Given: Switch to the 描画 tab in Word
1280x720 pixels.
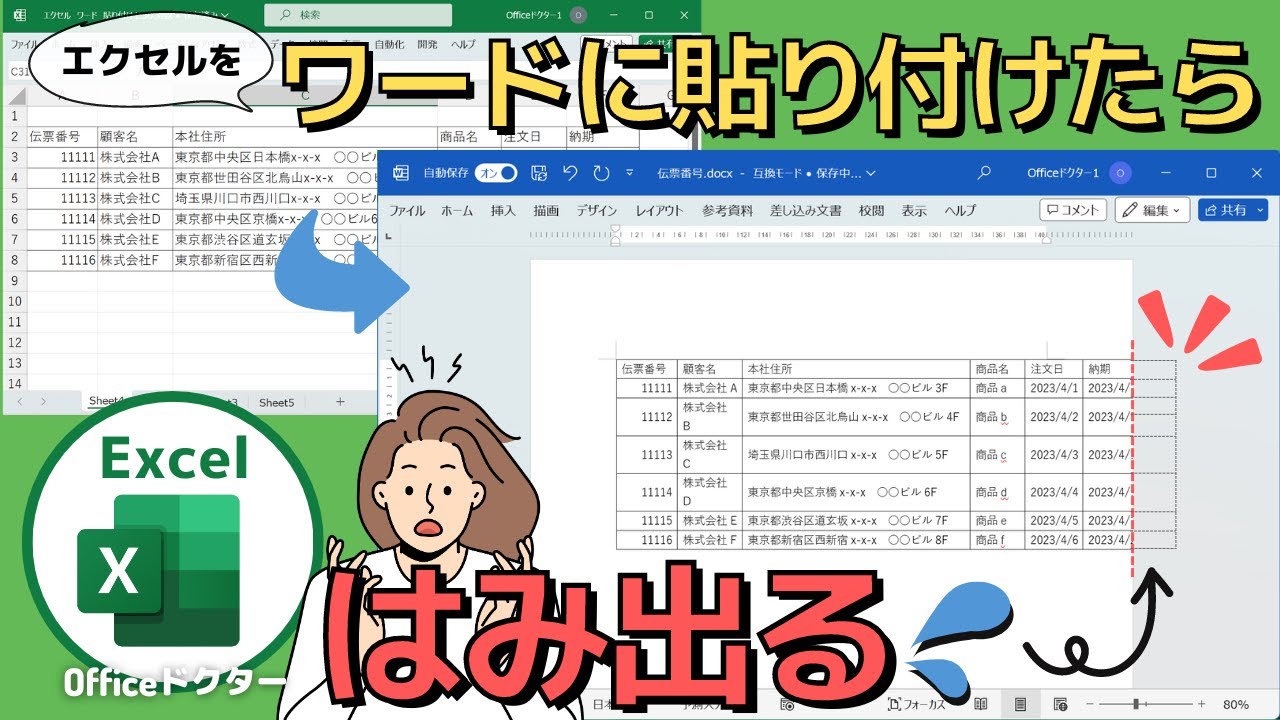Looking at the screenshot, I should (x=546, y=211).
